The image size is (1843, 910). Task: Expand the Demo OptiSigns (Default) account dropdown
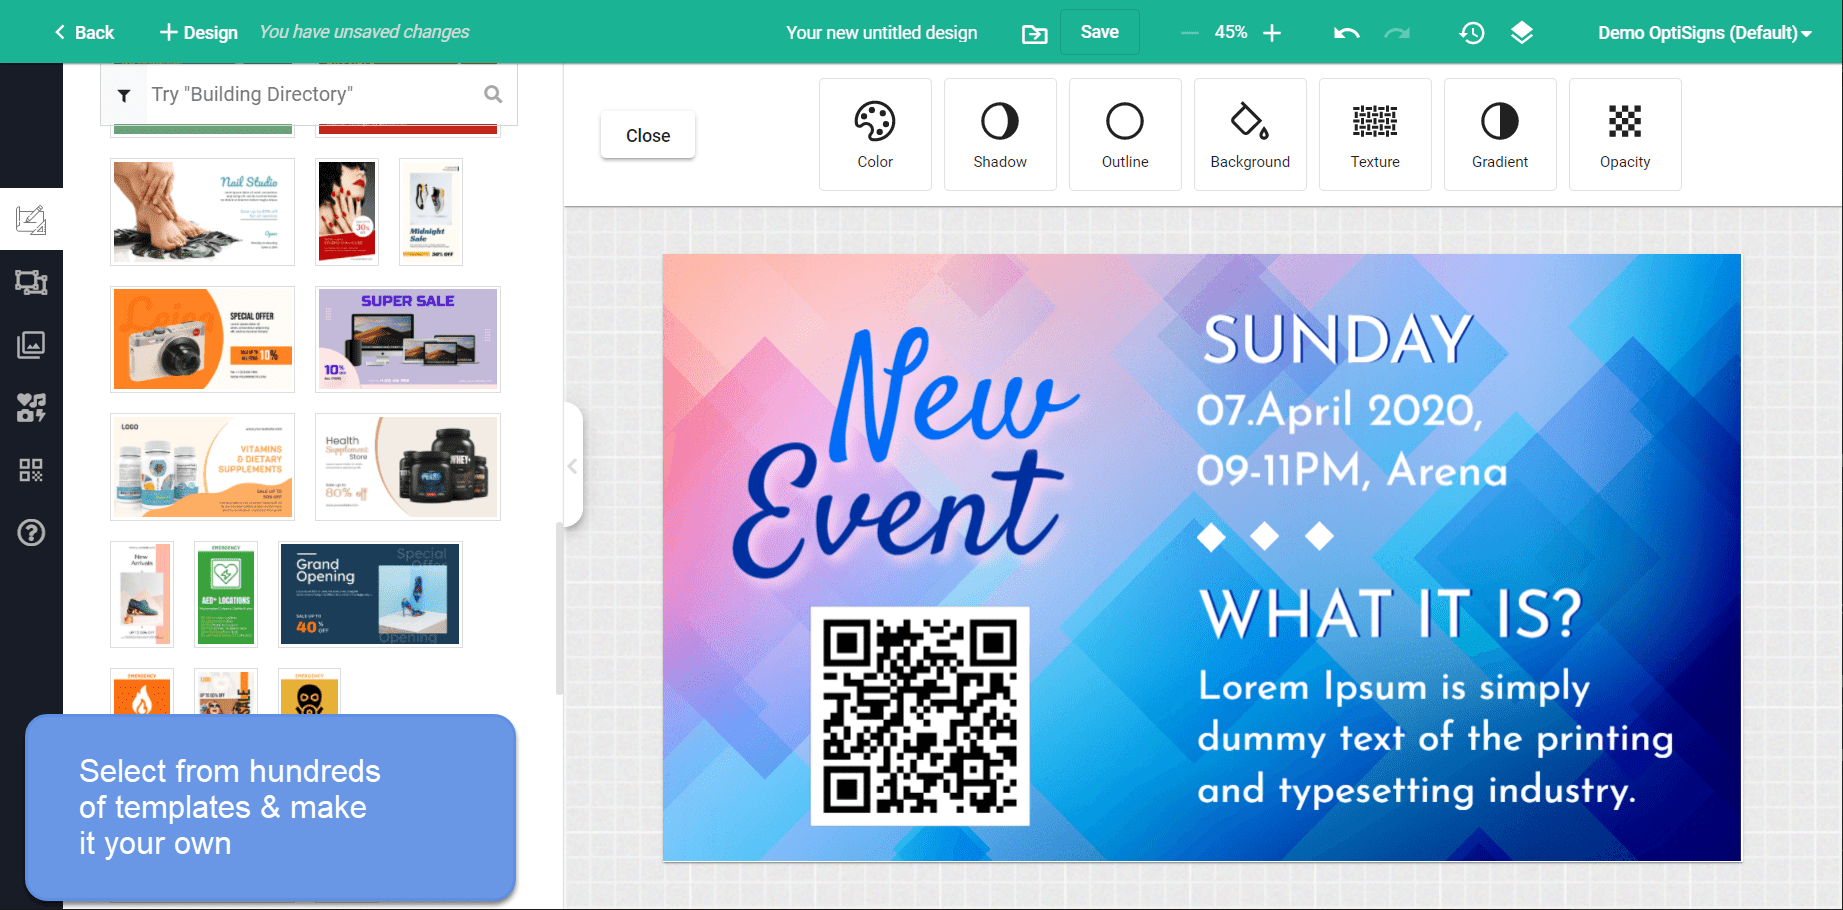[x=1705, y=33]
